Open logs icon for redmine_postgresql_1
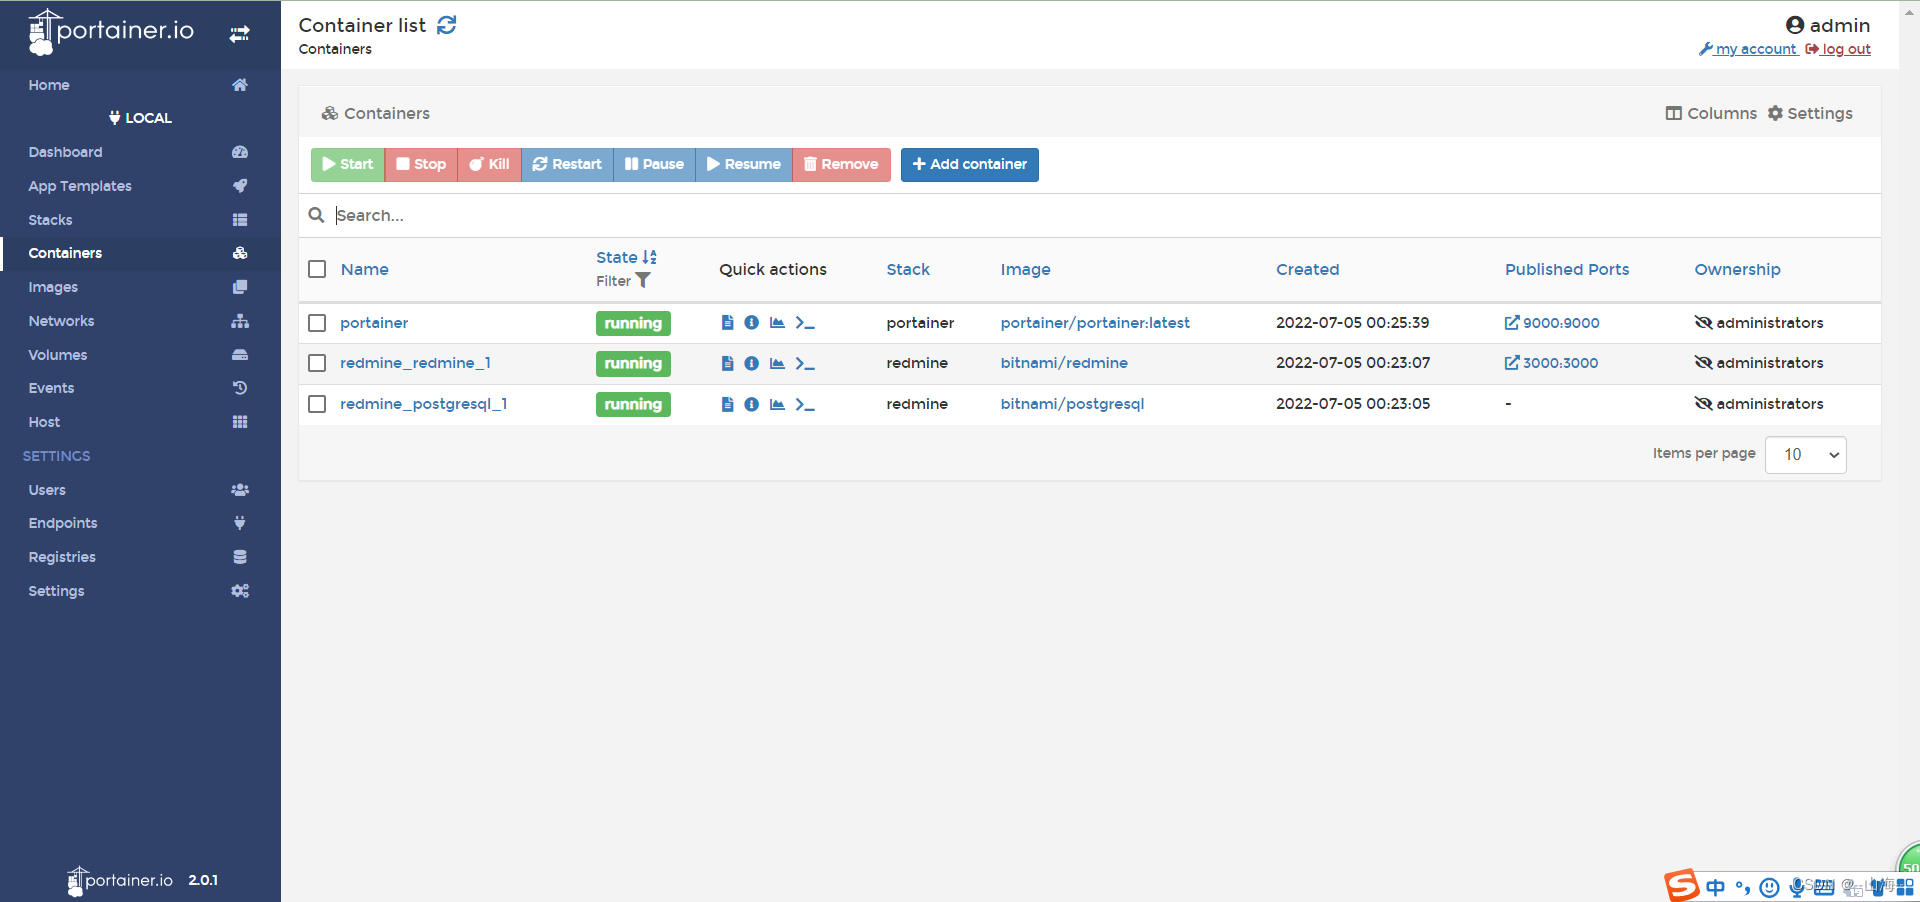1920x902 pixels. (x=728, y=404)
